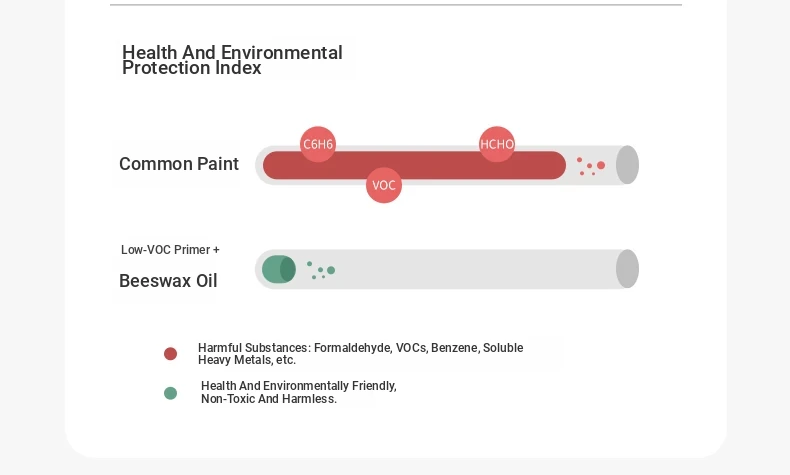
Task: Click the green dots cluster in Beeswax tube
Action: pos(321,270)
